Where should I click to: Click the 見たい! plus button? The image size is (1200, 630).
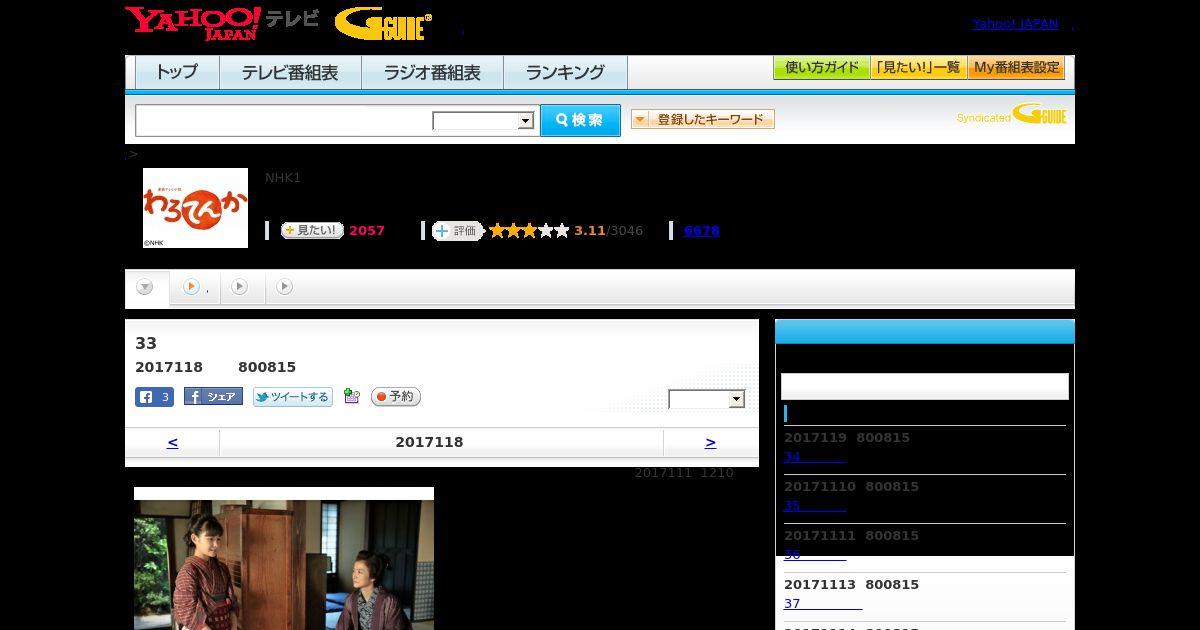(312, 231)
